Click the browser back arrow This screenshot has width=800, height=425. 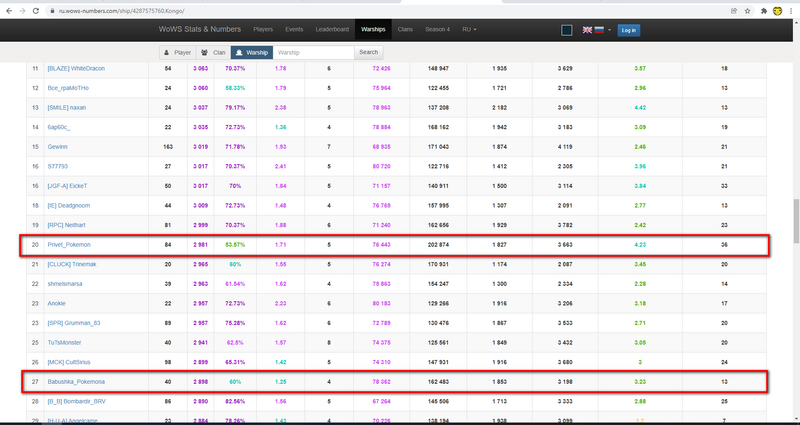point(8,10)
